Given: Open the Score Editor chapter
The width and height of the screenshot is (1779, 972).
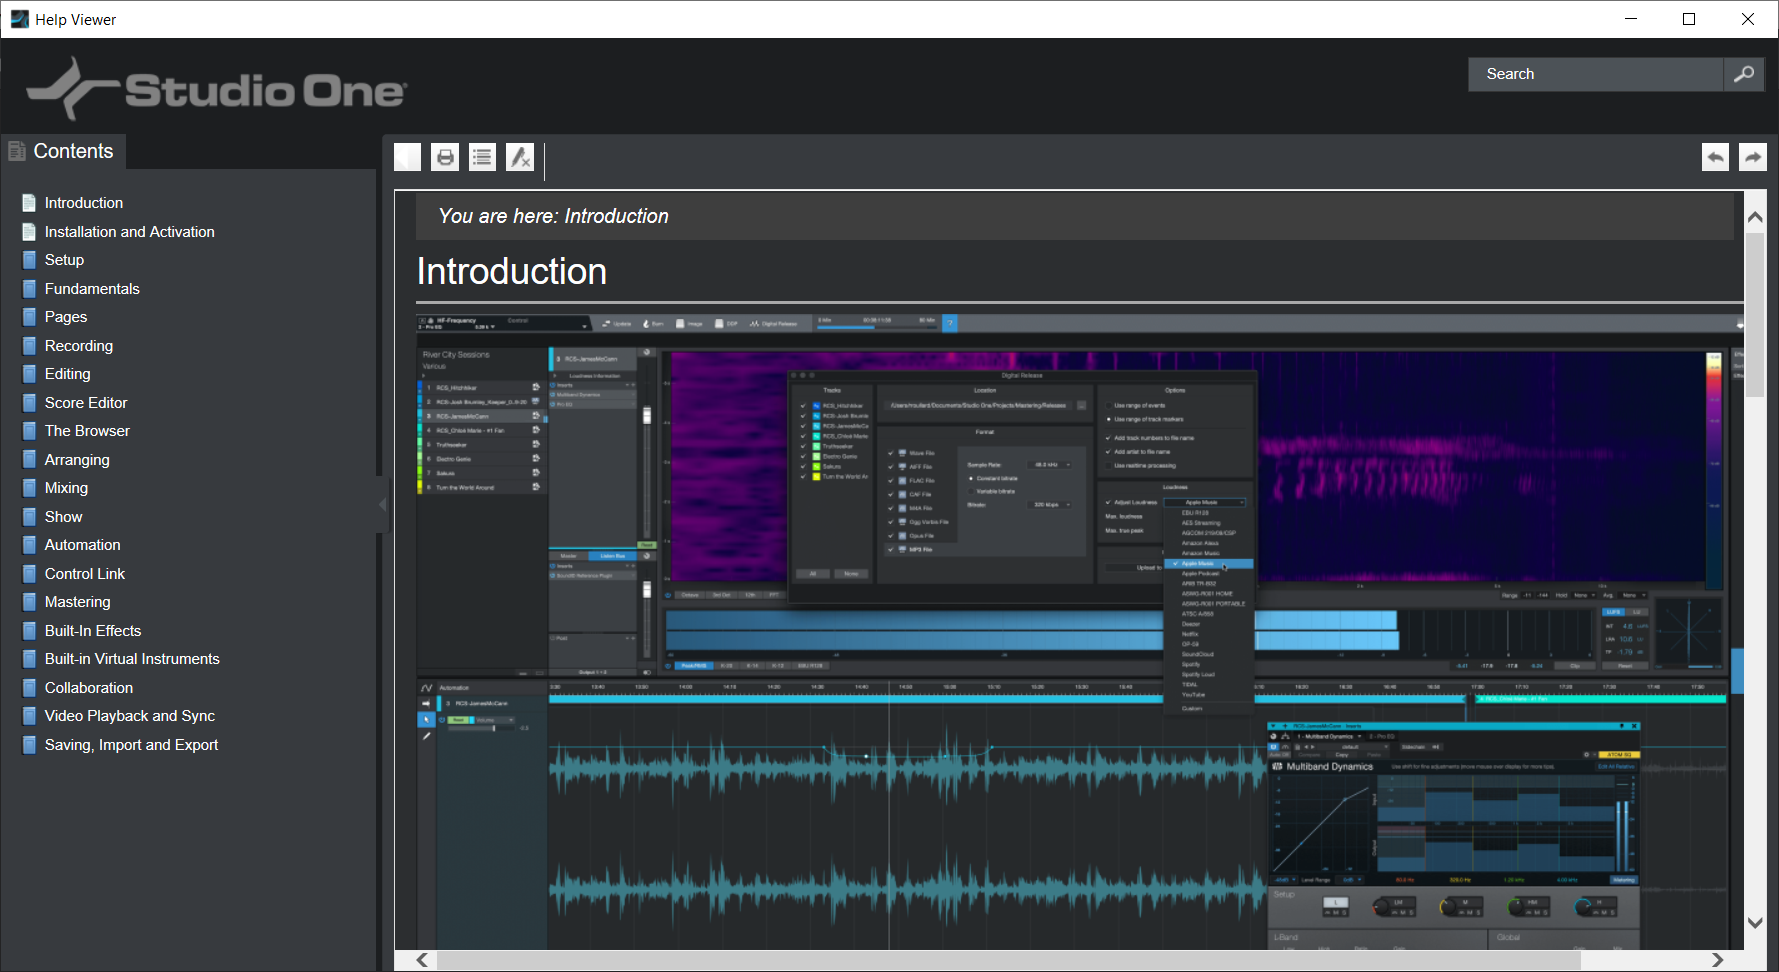Looking at the screenshot, I should click(86, 402).
